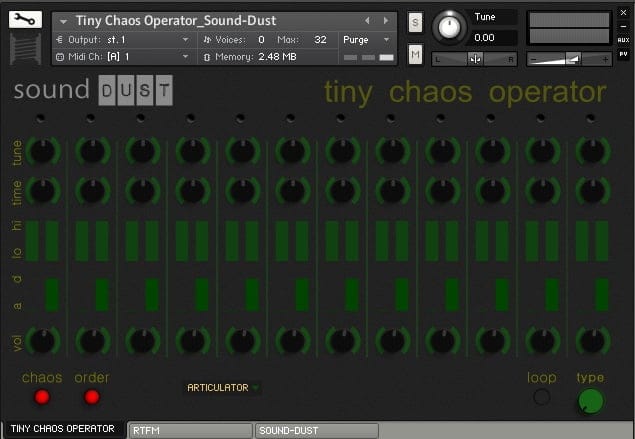Click the ninth channel tune knob
This screenshot has height=439, width=635.
[443, 151]
